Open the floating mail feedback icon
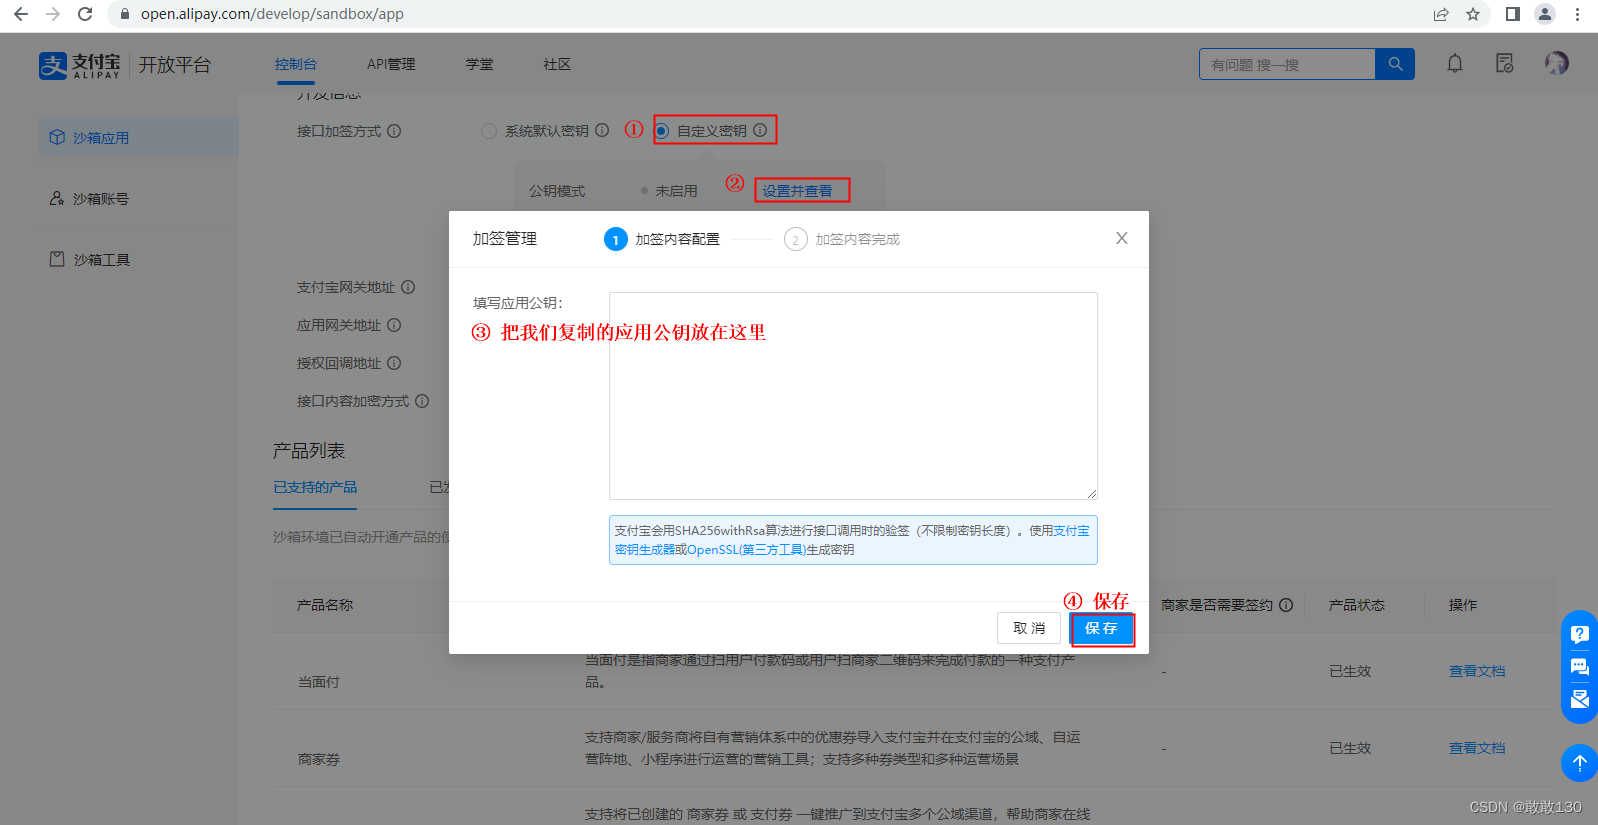 click(1580, 699)
